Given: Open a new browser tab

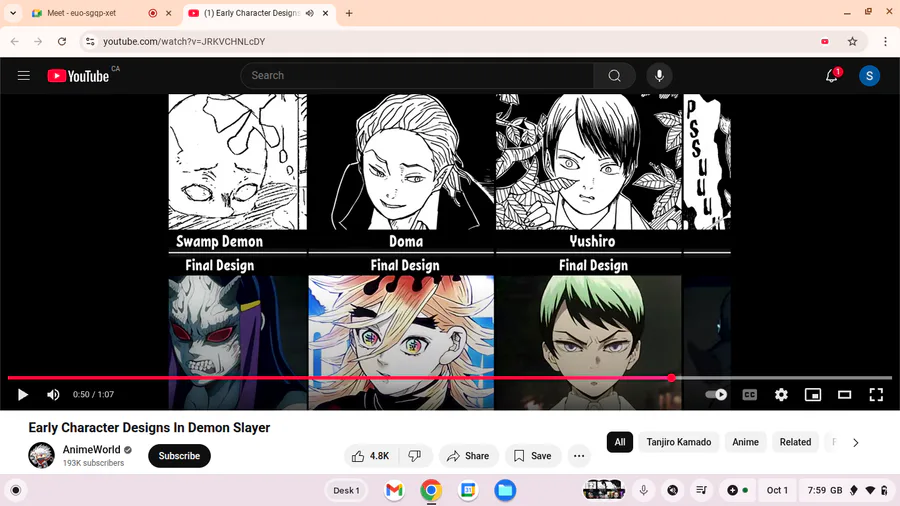Looking at the screenshot, I should pyautogui.click(x=349, y=13).
